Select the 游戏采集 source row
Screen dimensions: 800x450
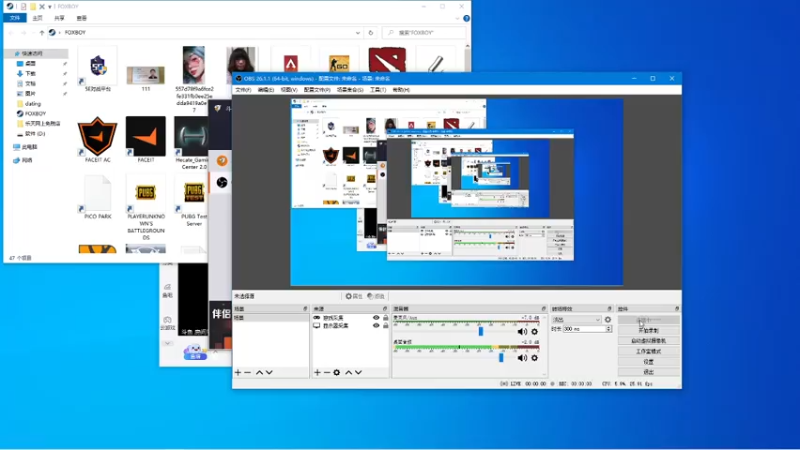point(351,318)
